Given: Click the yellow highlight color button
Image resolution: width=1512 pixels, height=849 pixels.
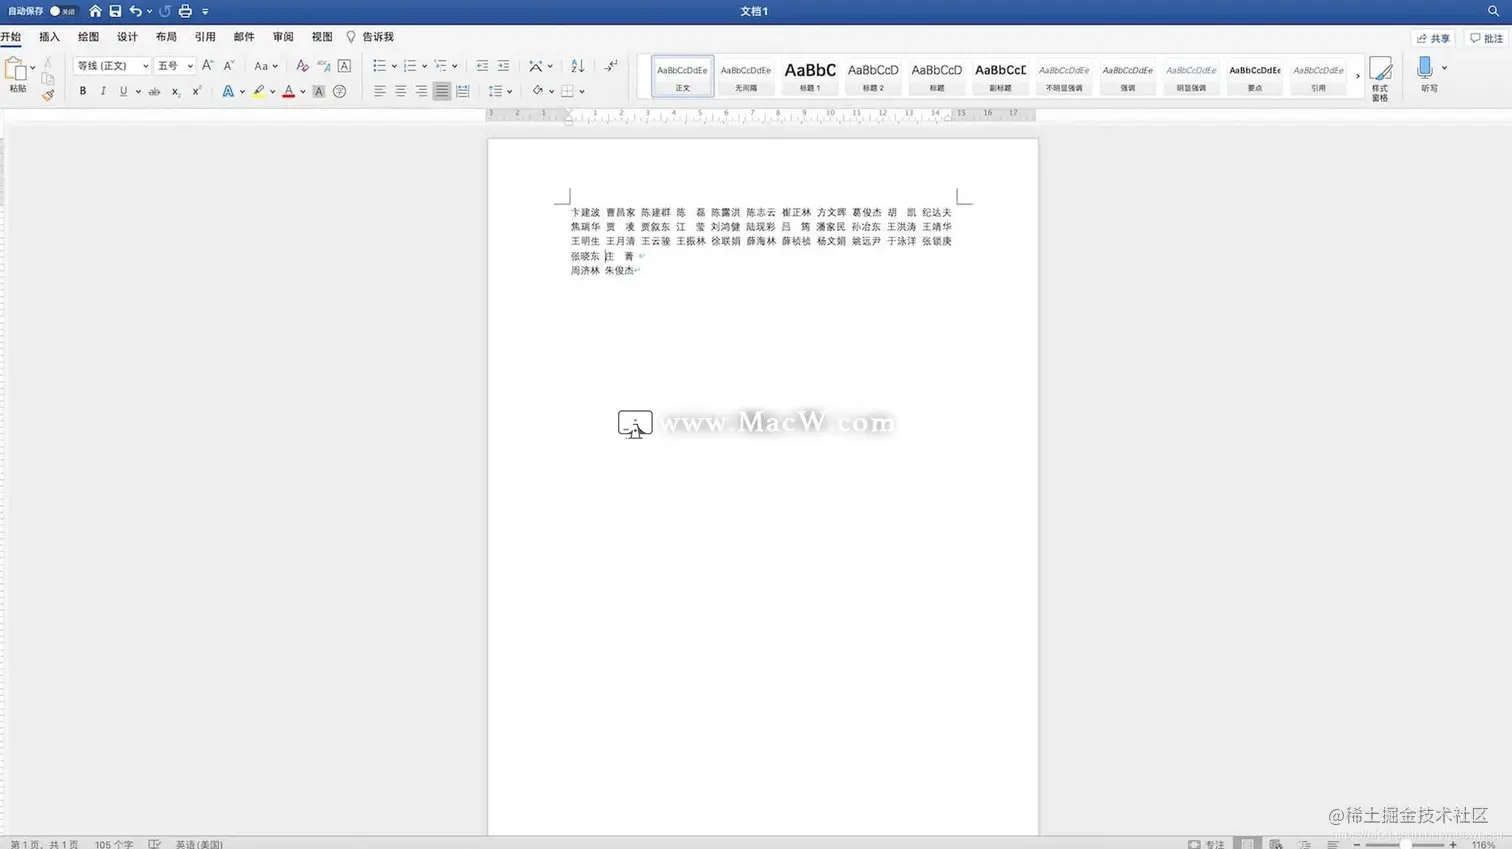Looking at the screenshot, I should pyautogui.click(x=259, y=91).
